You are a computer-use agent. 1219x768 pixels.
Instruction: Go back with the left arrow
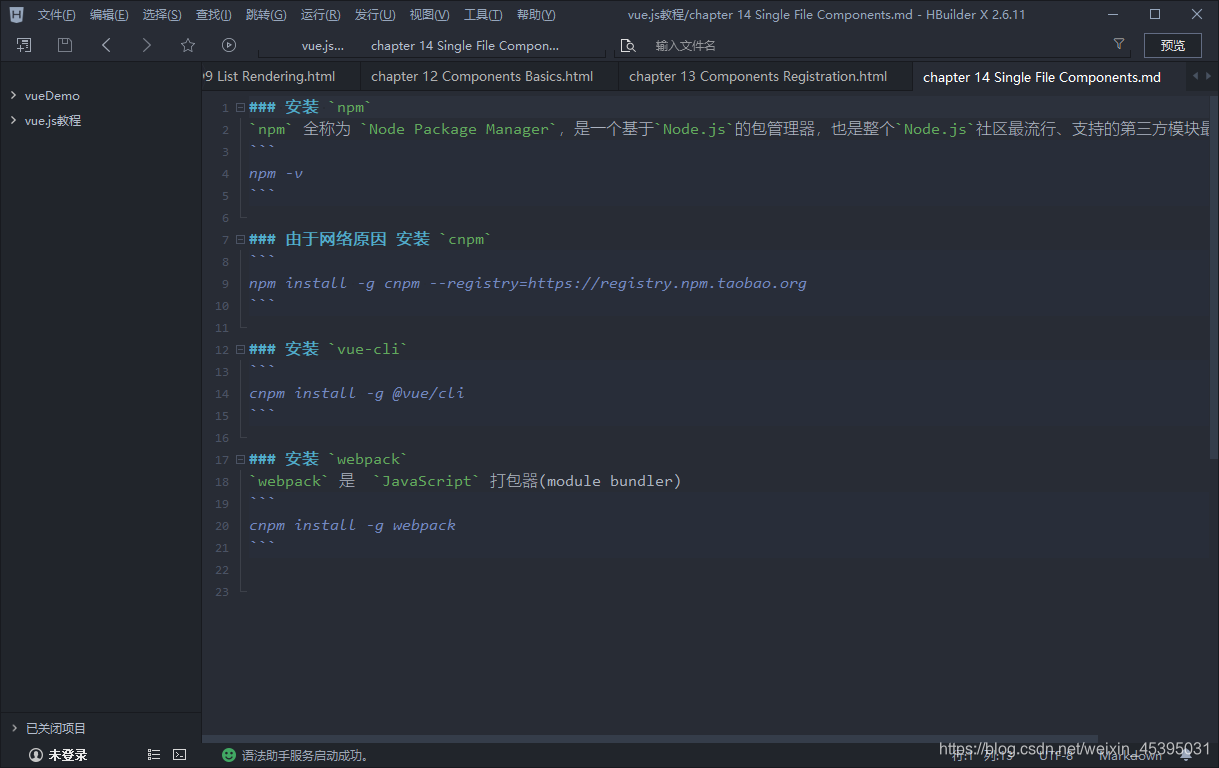point(106,45)
